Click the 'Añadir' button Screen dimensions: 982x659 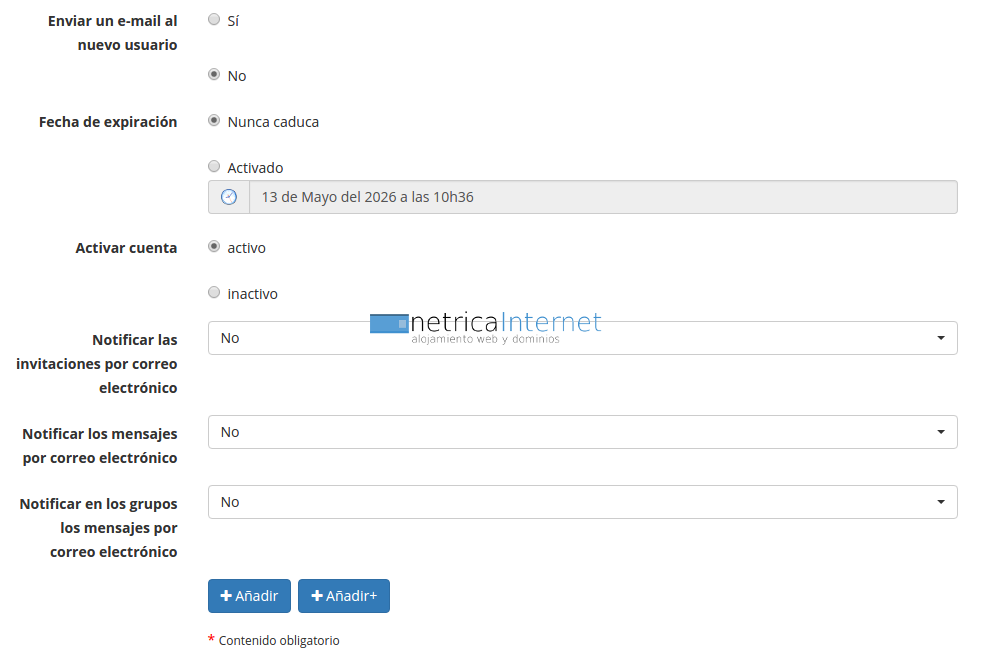point(249,596)
